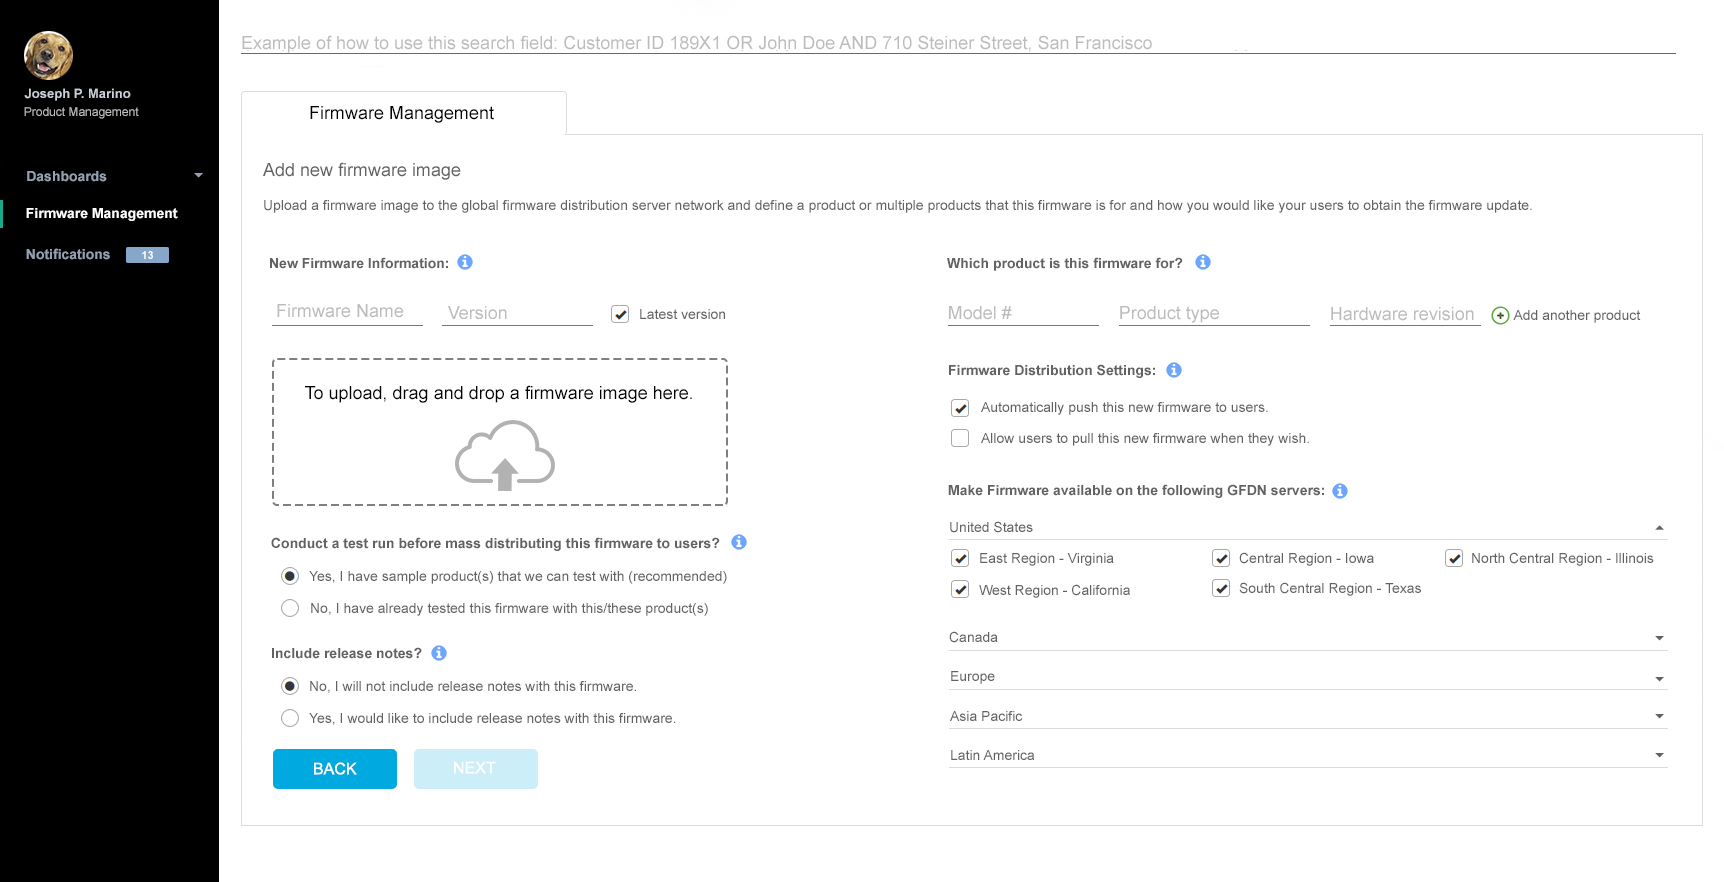Click info icon beside Firmware Distribution Settings
The width and height of the screenshot is (1724, 882).
pos(1174,370)
